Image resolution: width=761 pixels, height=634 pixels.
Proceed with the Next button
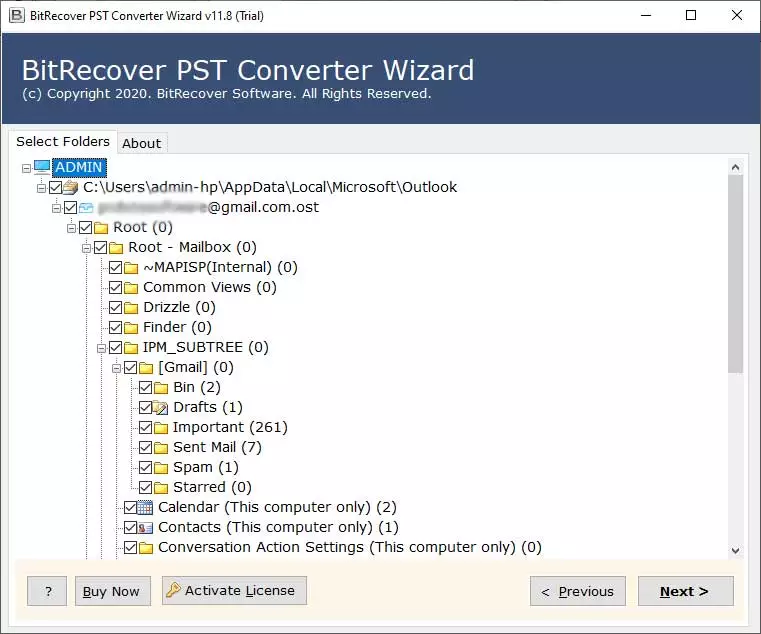[685, 591]
